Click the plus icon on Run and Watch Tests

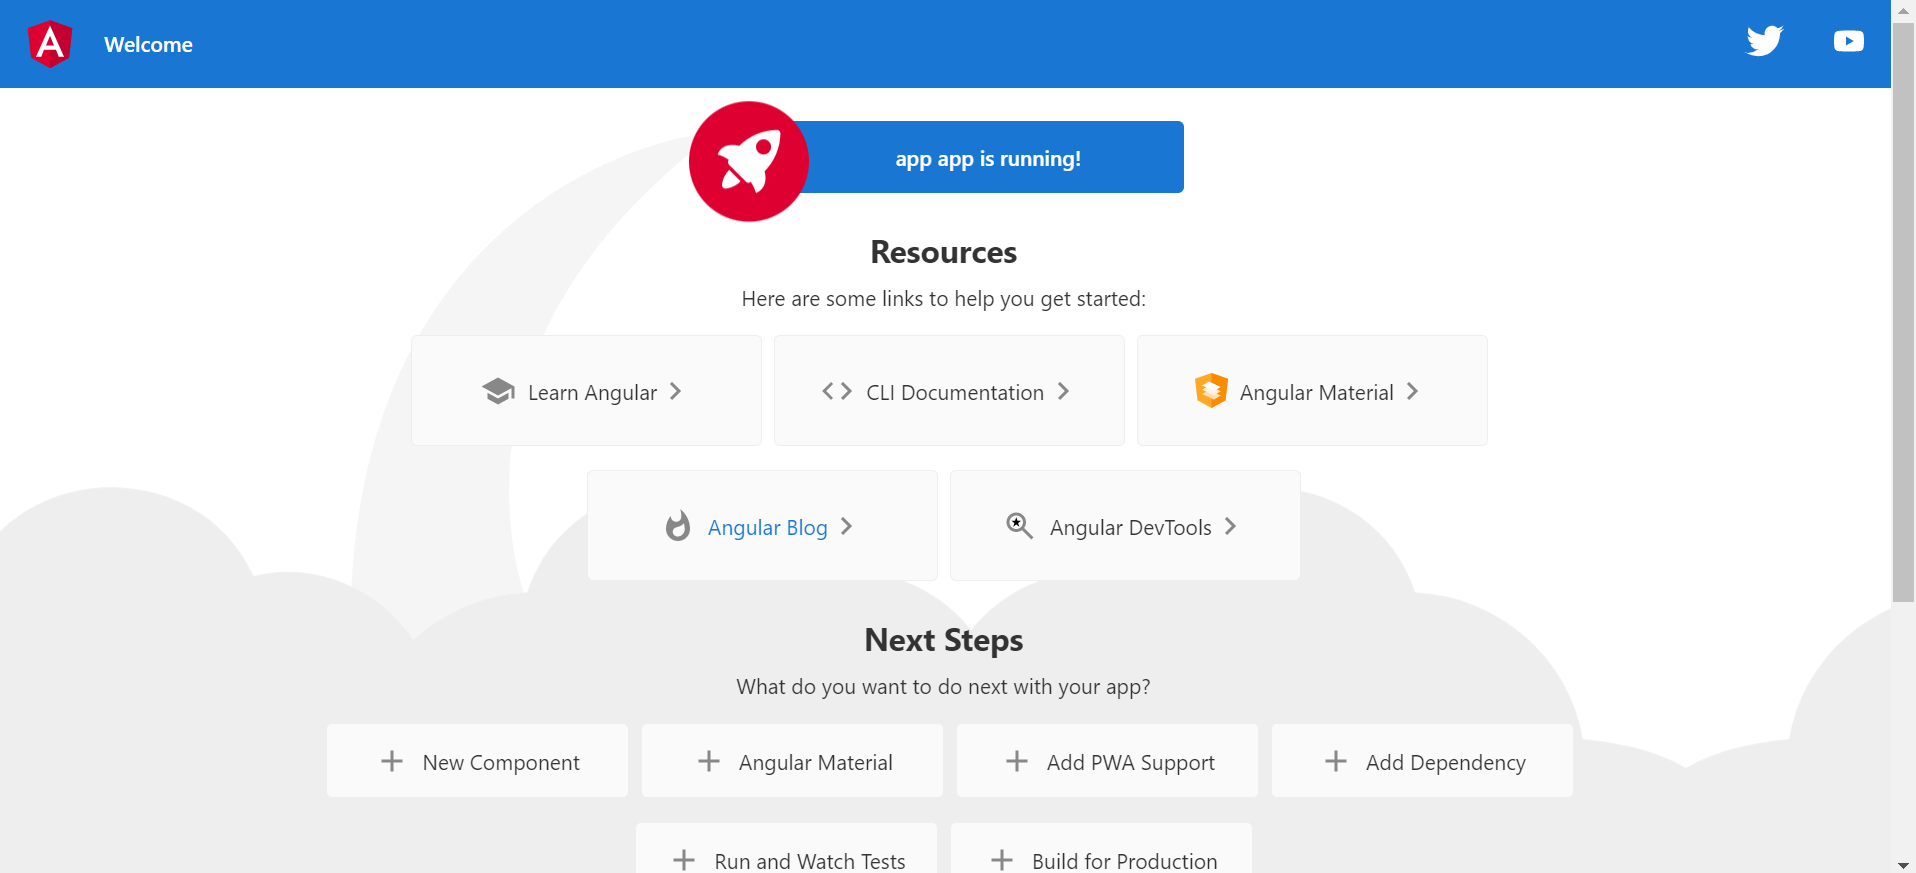[x=684, y=860]
